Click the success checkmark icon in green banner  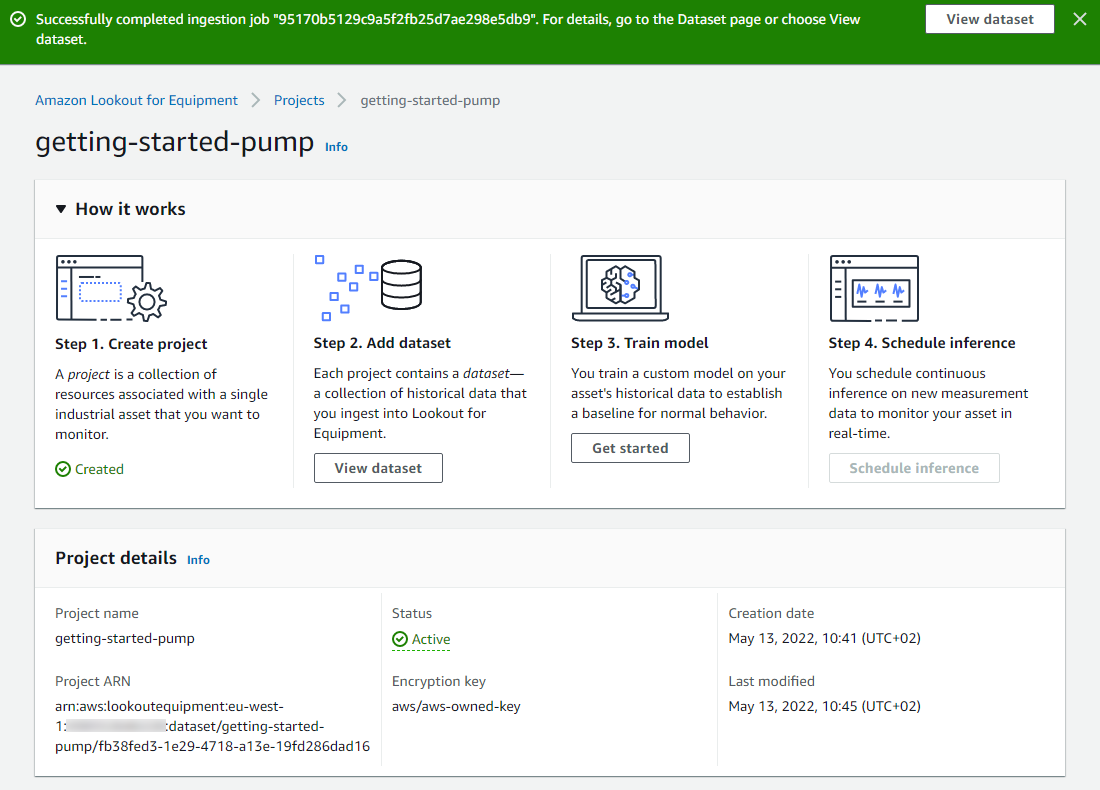[x=18, y=19]
